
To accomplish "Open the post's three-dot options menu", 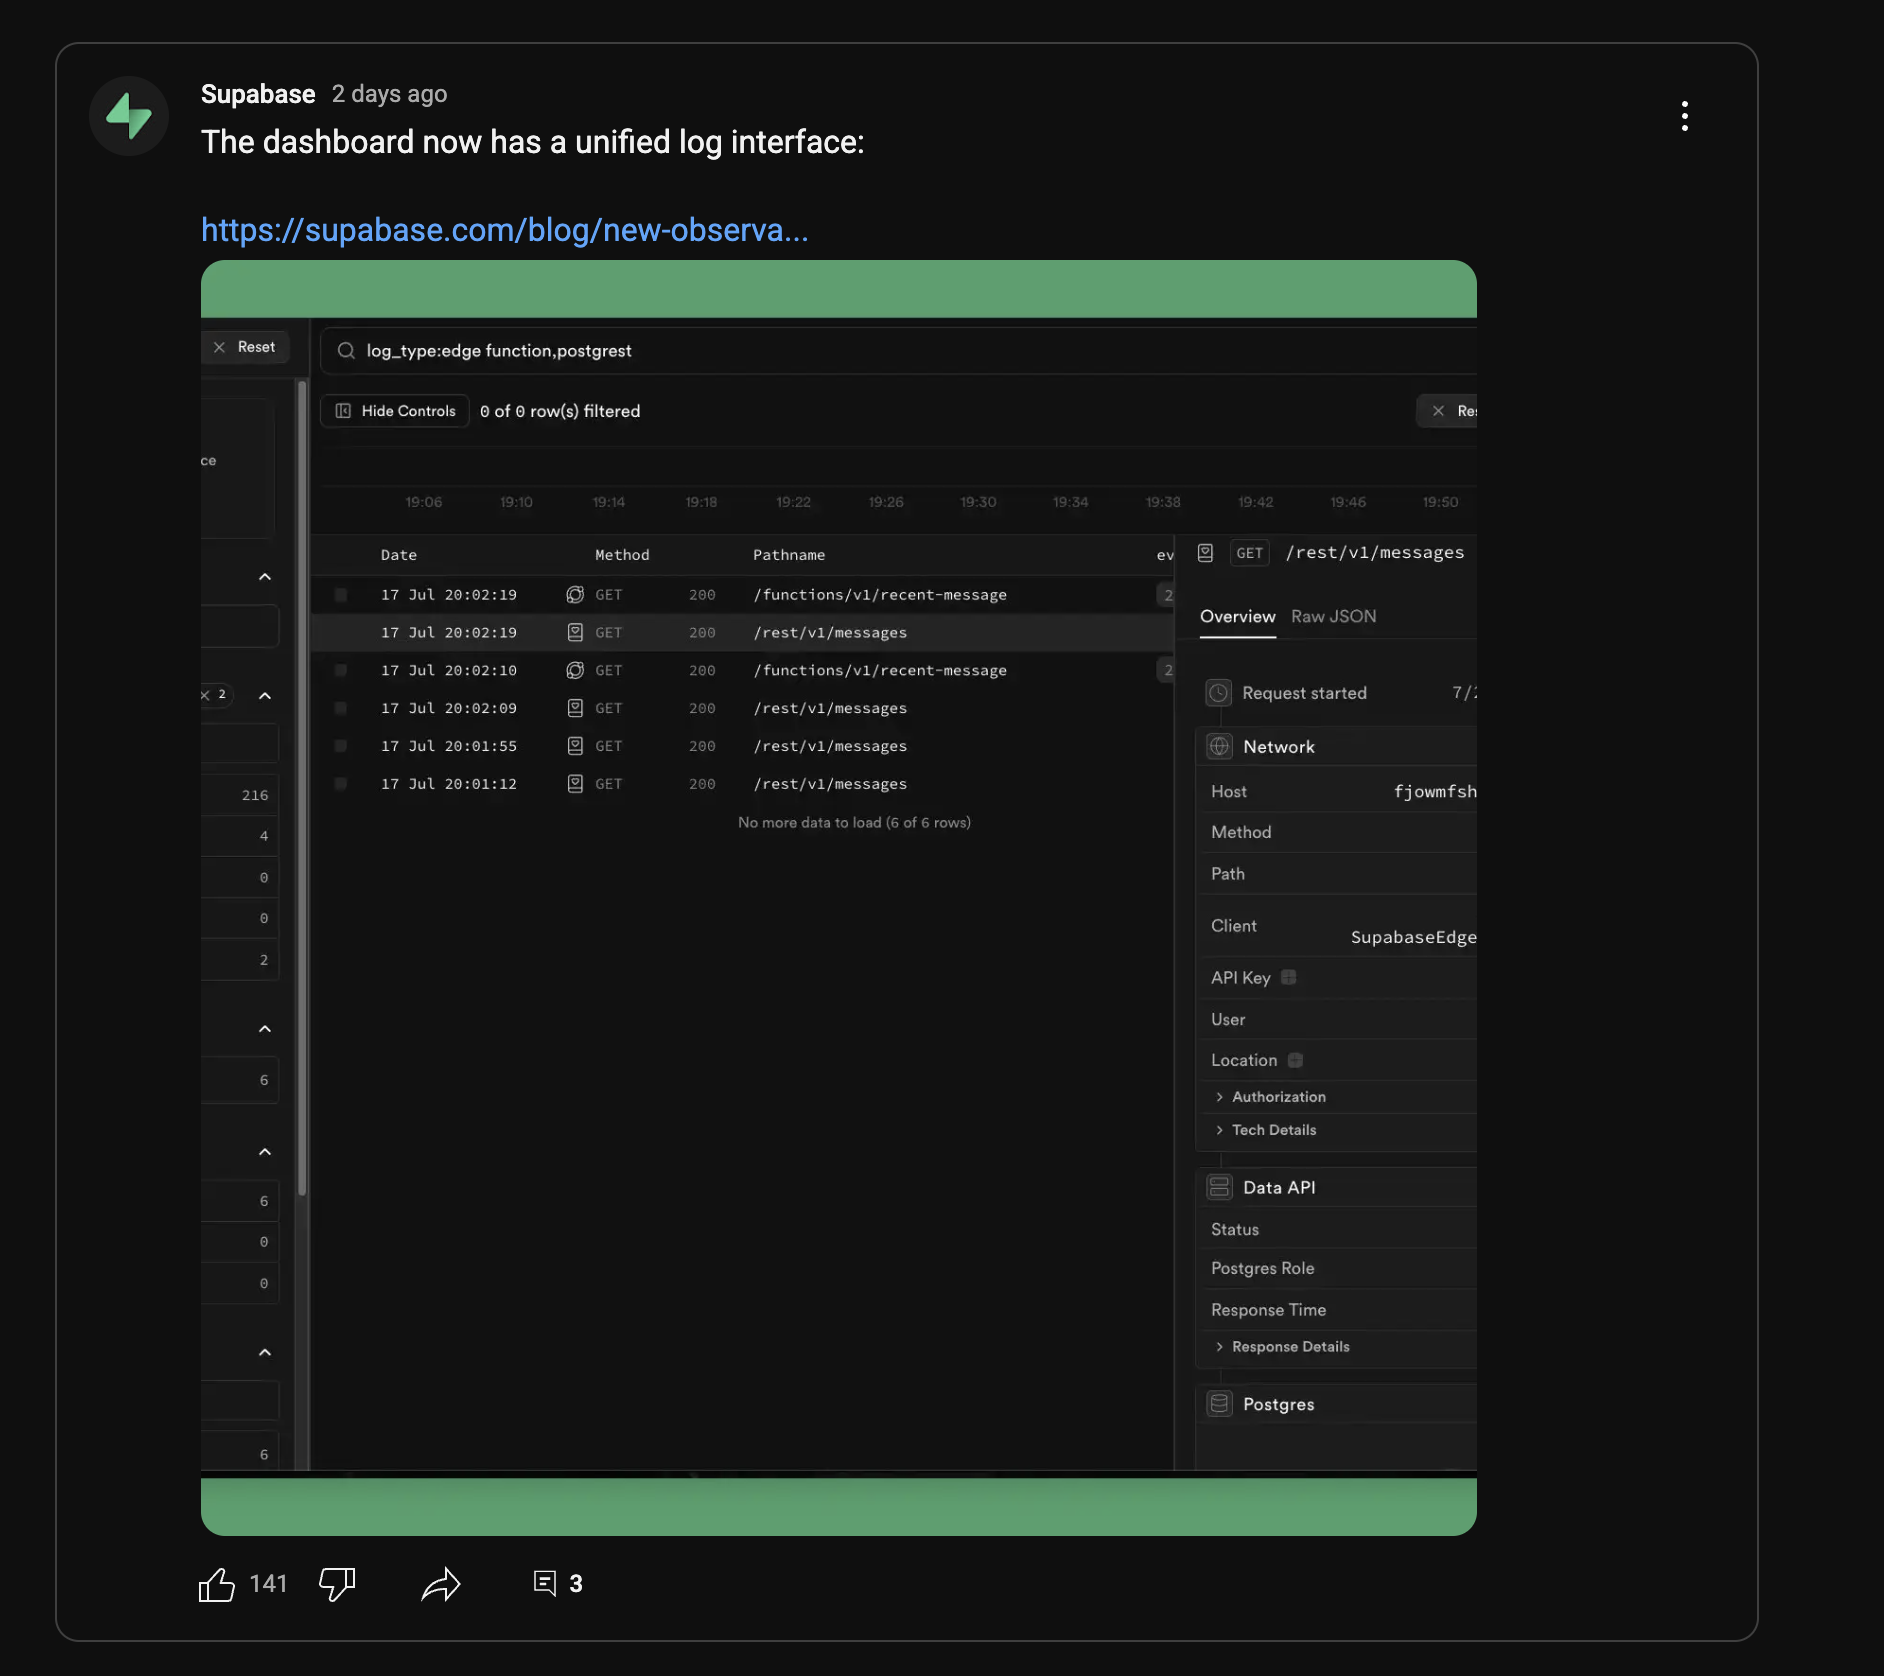I will tap(1685, 116).
